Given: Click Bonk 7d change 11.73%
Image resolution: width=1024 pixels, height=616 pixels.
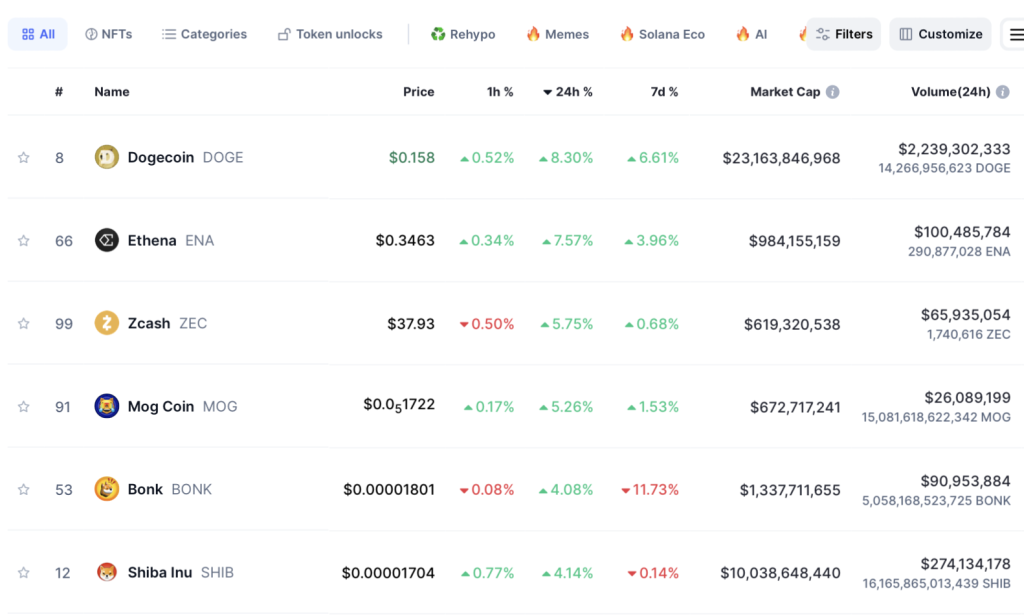Looking at the screenshot, I should [x=650, y=489].
